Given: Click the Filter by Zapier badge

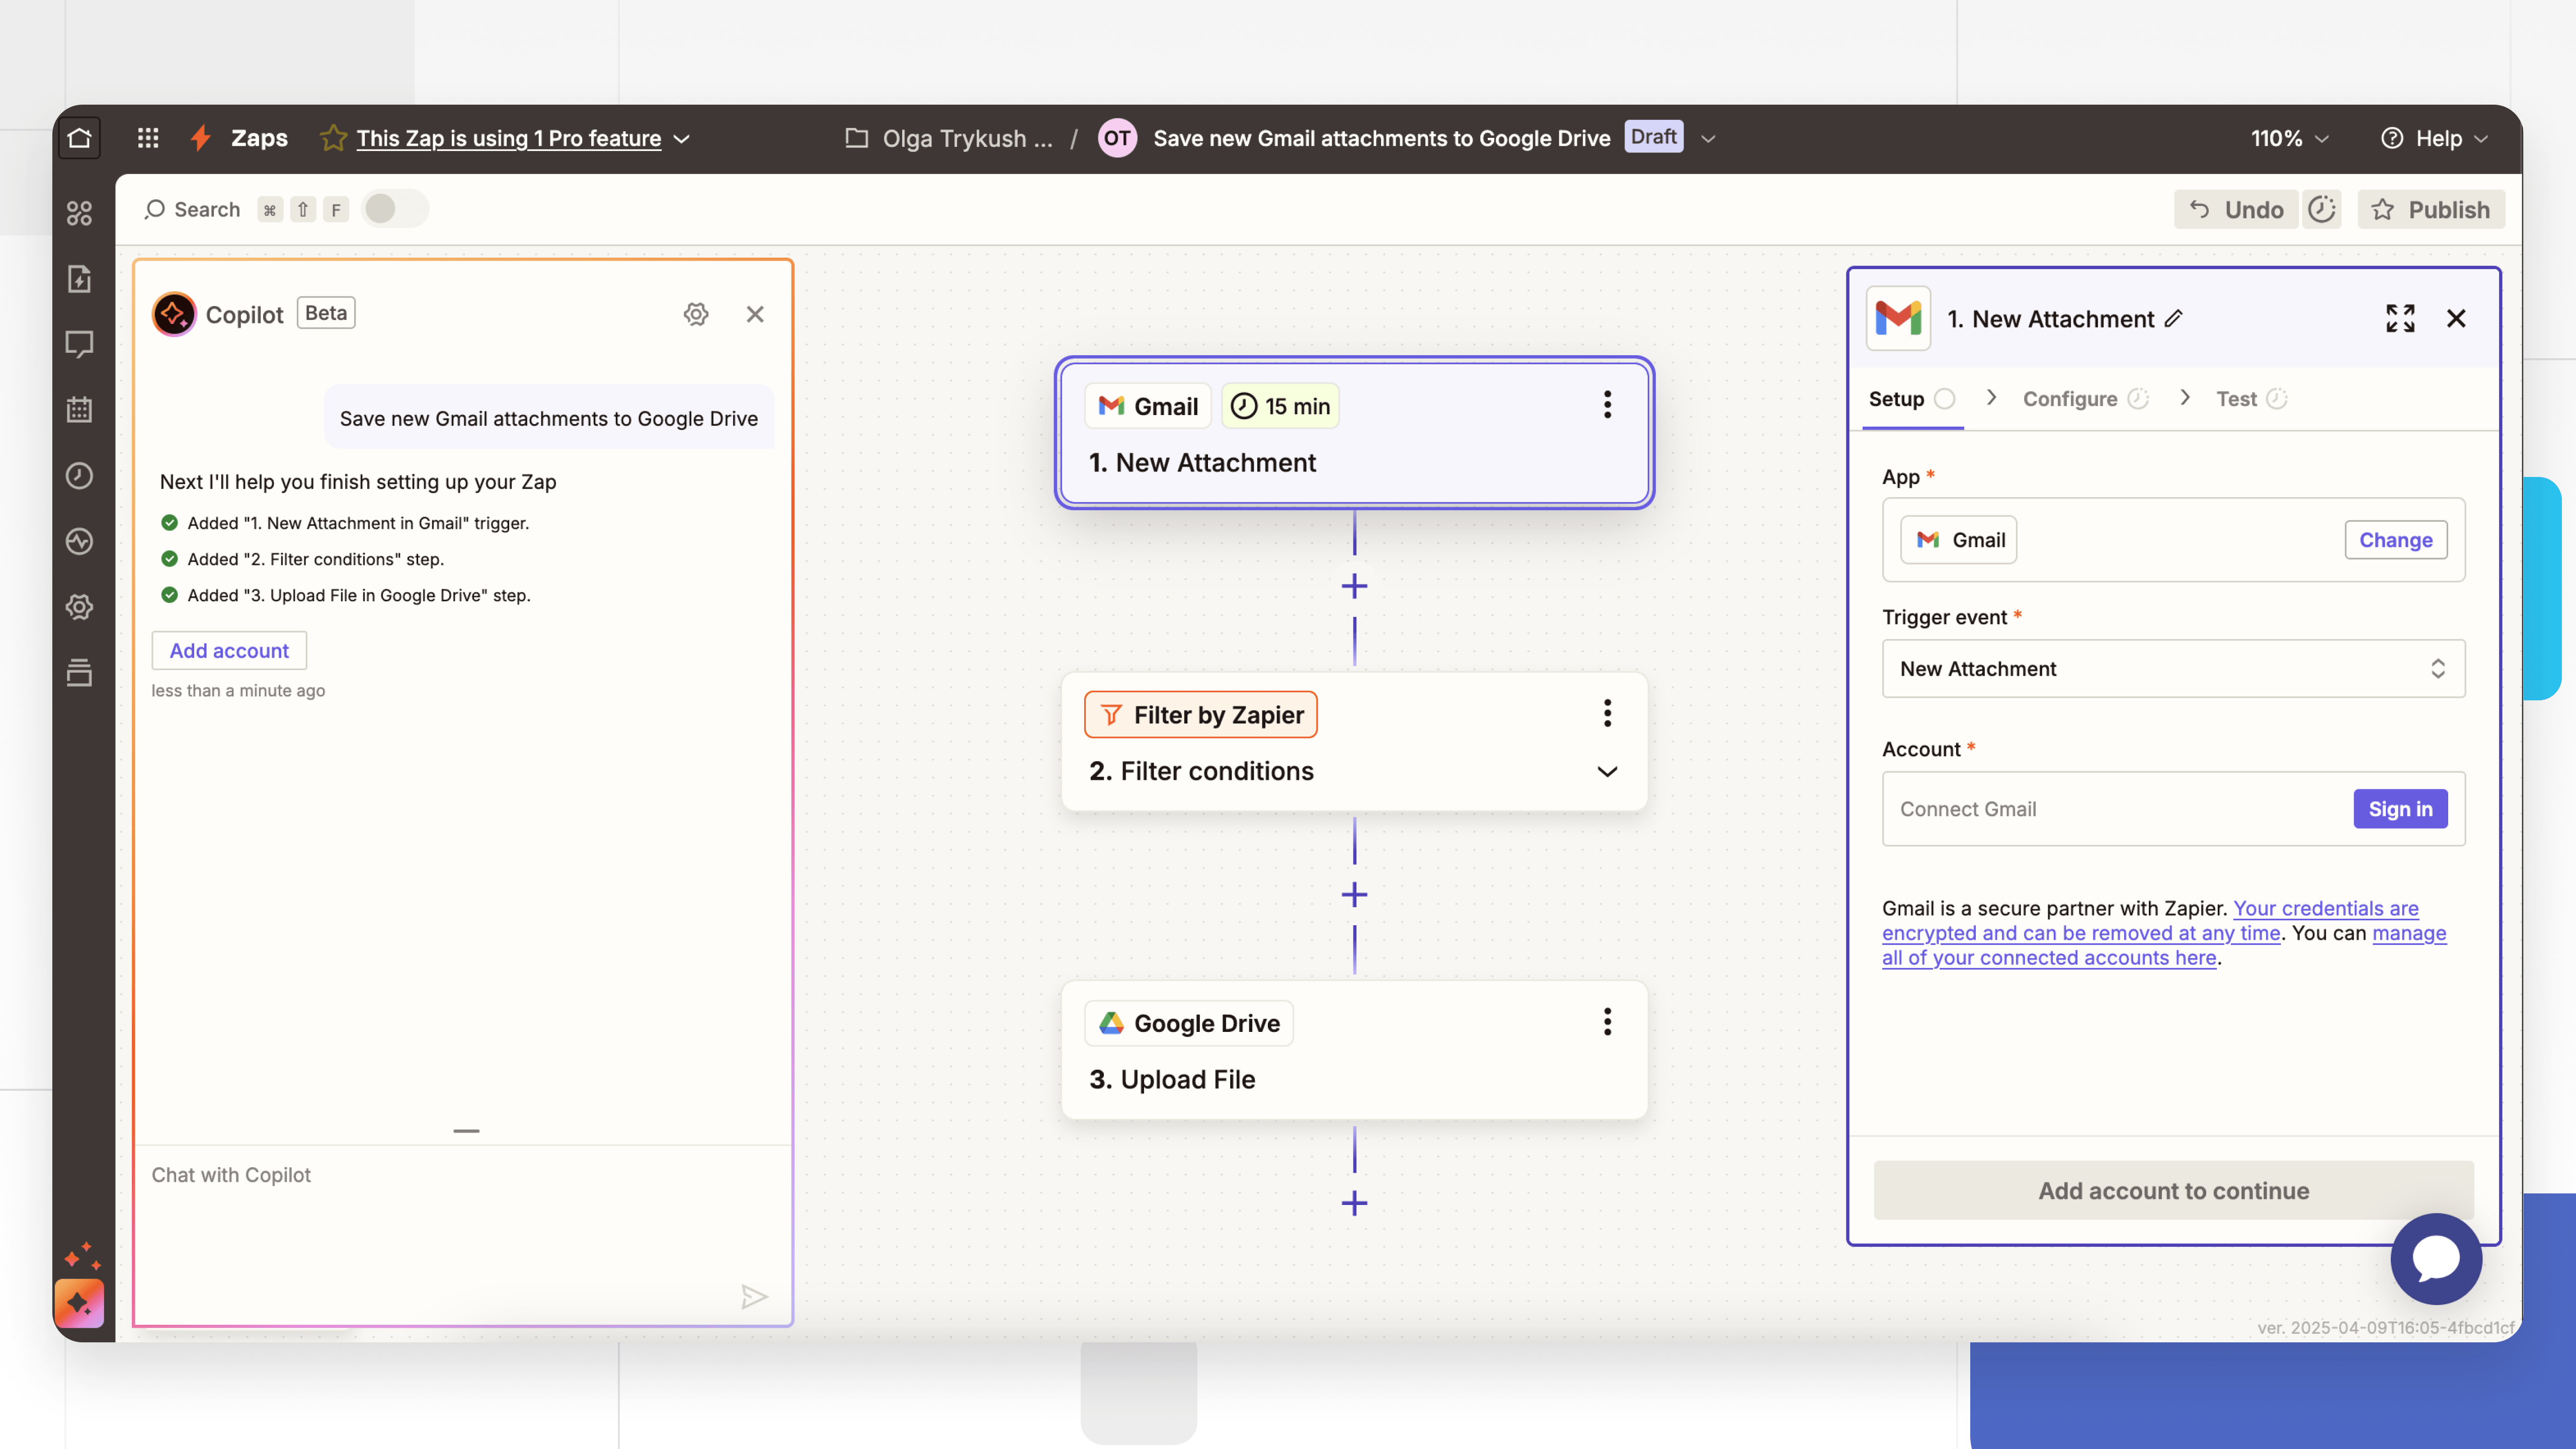Looking at the screenshot, I should [x=1201, y=714].
